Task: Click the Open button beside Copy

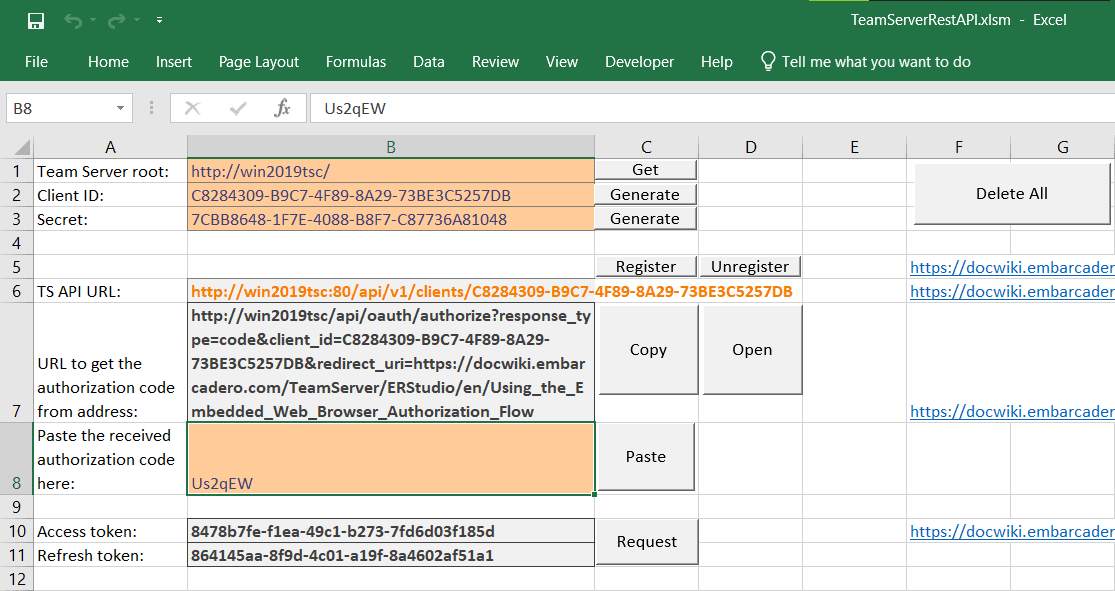Action: point(752,350)
